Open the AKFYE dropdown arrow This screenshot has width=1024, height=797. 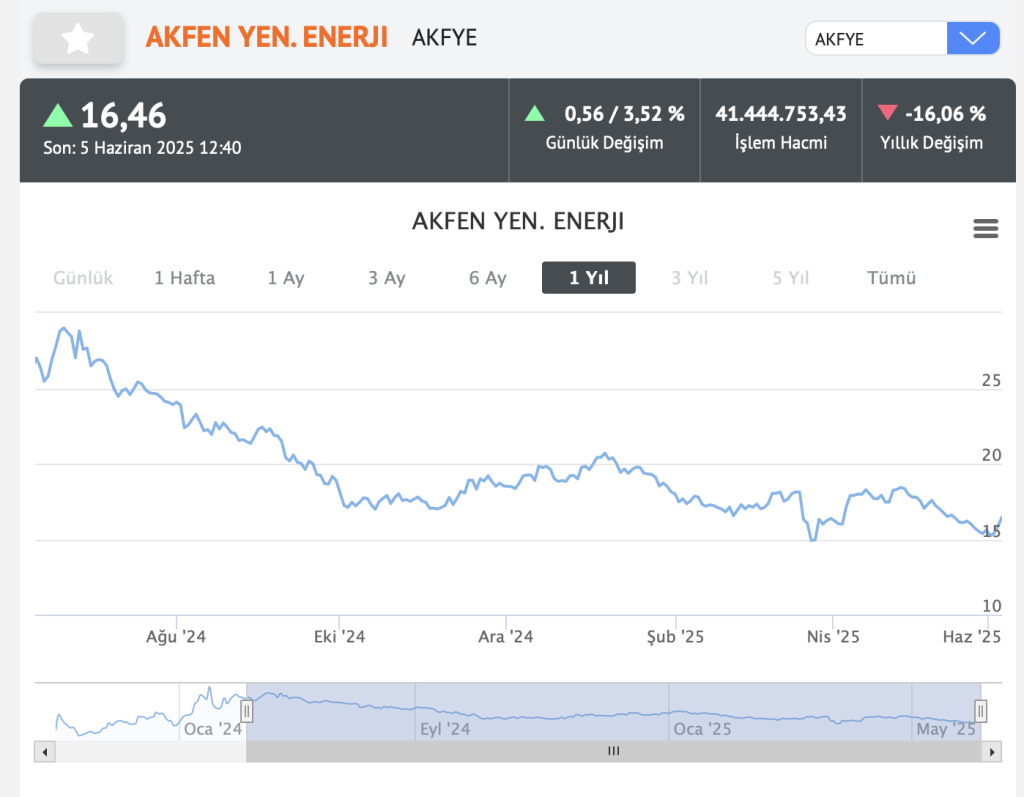tap(972, 39)
